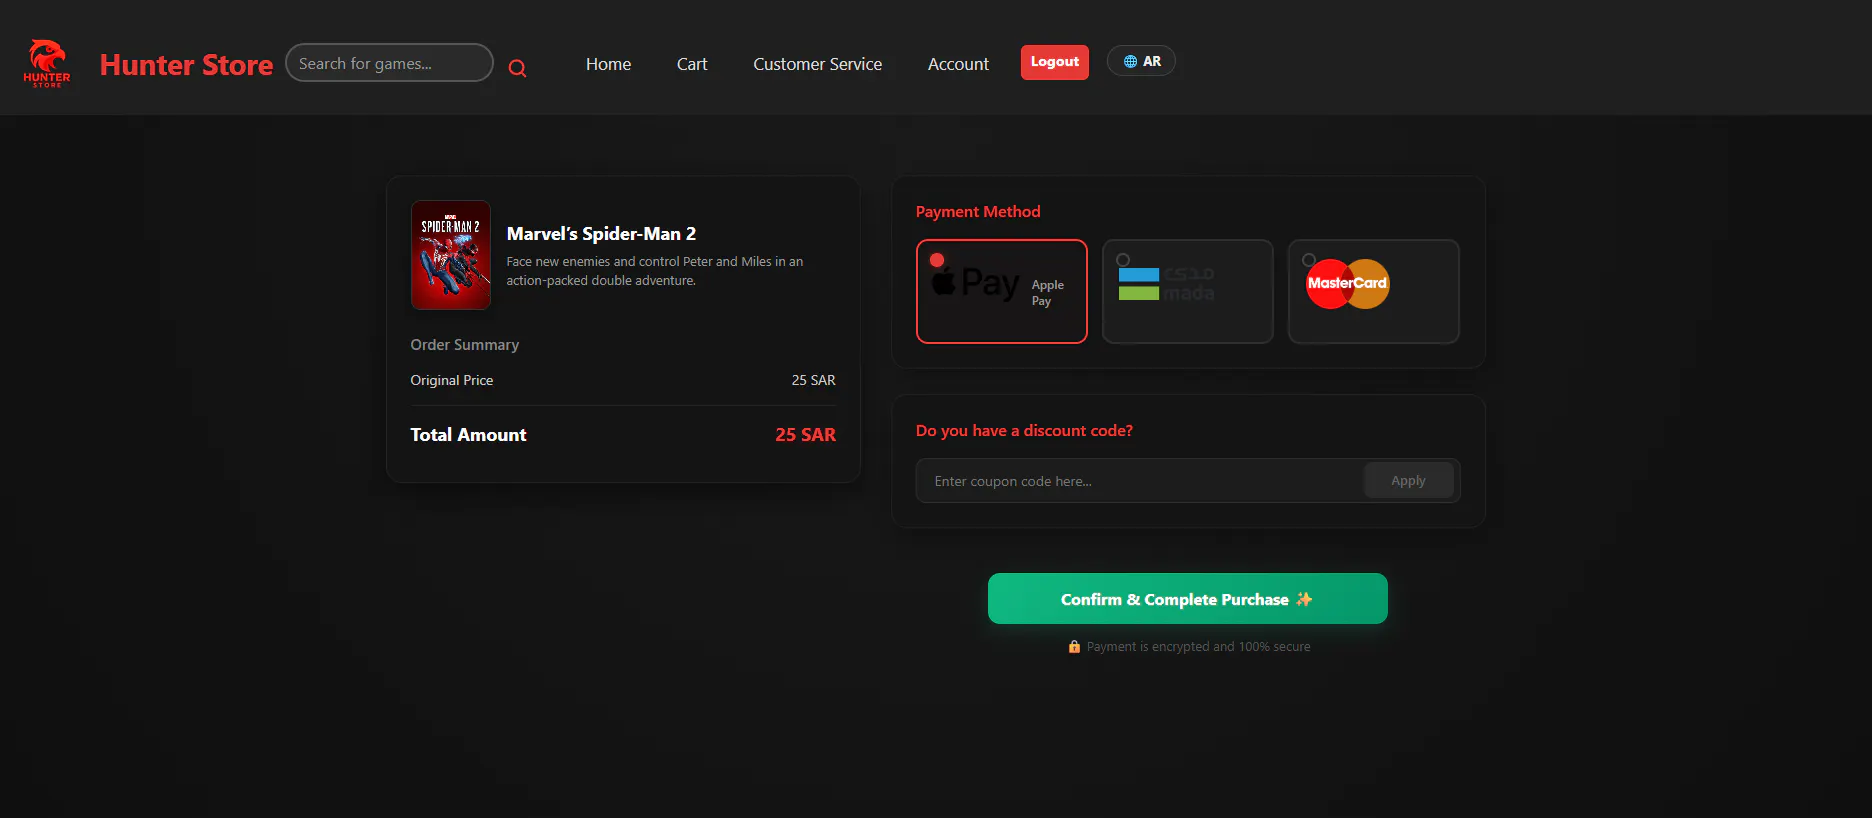Click the Apple Pay logo
This screenshot has height=818, width=1872.
tap(975, 283)
